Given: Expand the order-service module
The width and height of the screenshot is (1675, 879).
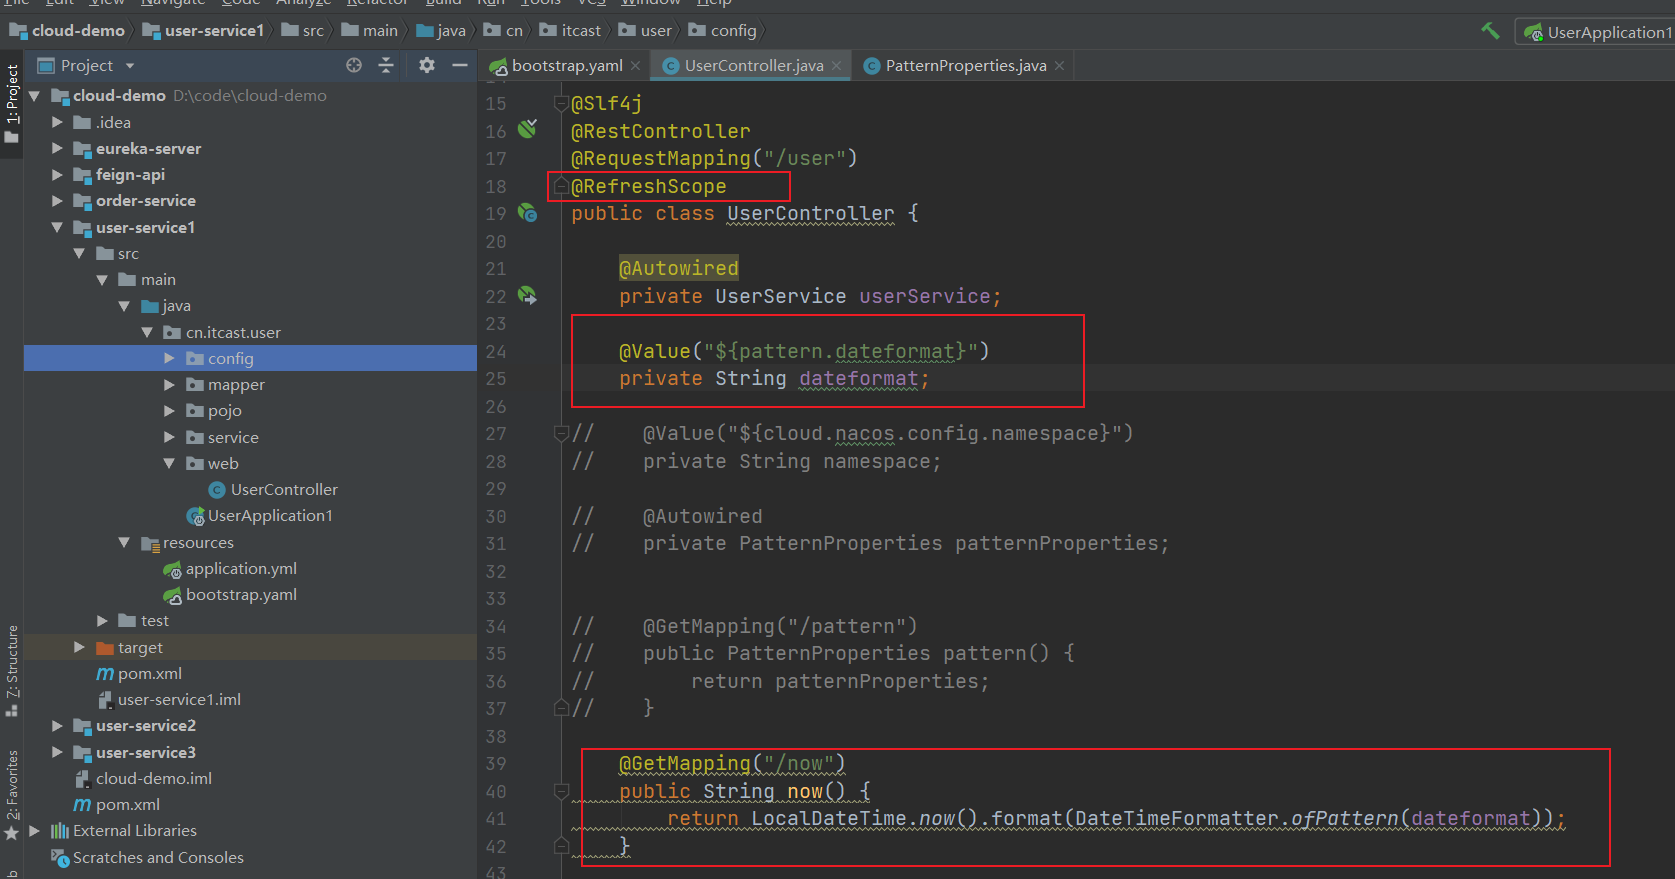Looking at the screenshot, I should coord(57,200).
